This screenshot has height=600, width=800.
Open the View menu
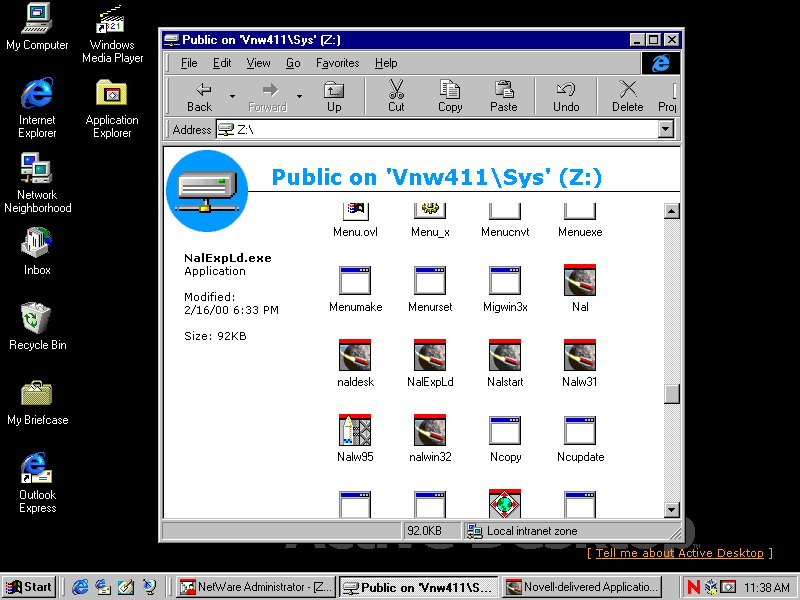(258, 63)
